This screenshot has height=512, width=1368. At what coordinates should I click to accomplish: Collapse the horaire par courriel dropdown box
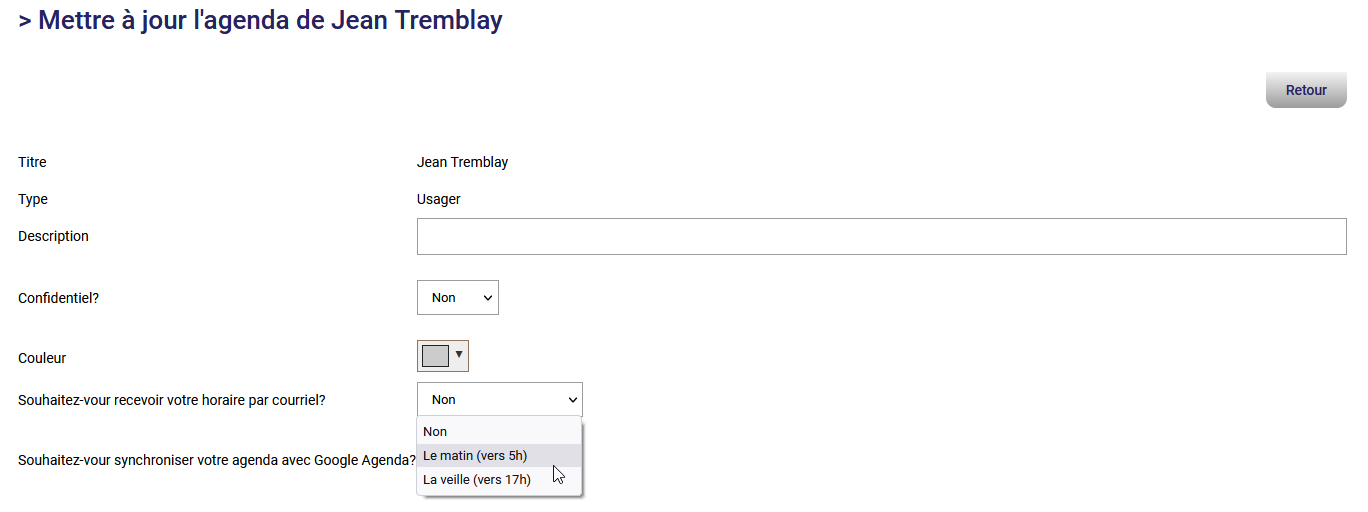point(498,400)
